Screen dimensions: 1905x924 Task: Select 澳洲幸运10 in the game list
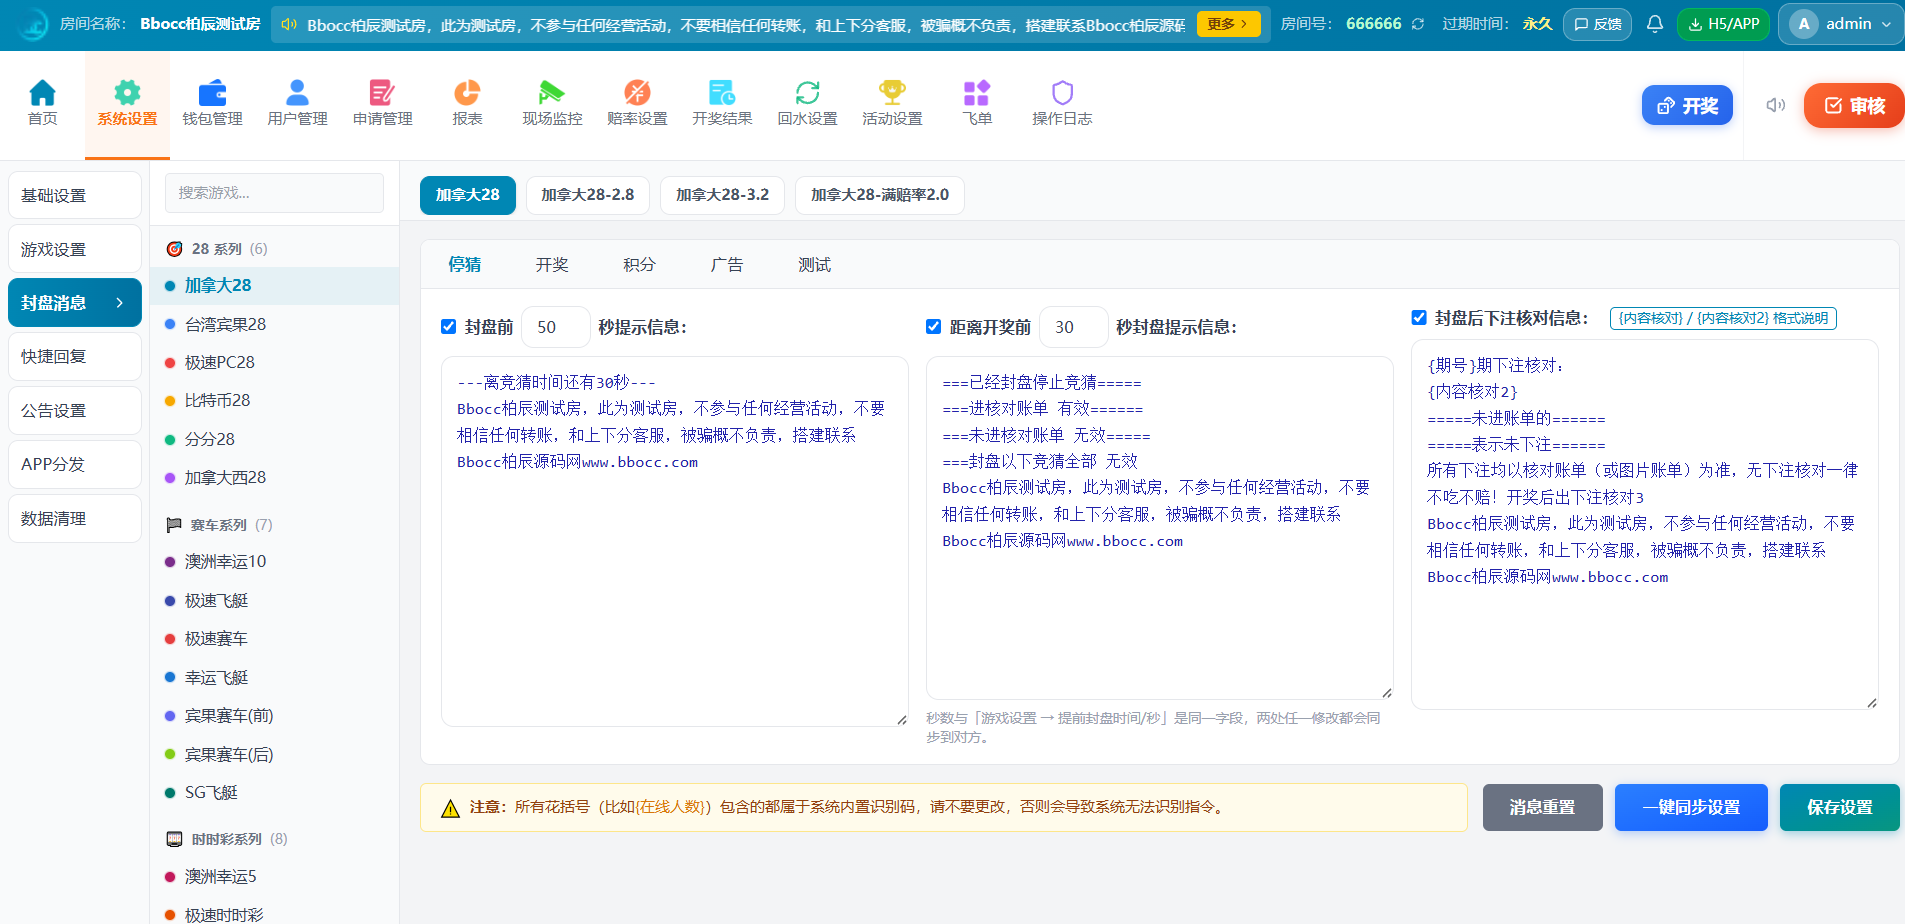click(x=274, y=561)
